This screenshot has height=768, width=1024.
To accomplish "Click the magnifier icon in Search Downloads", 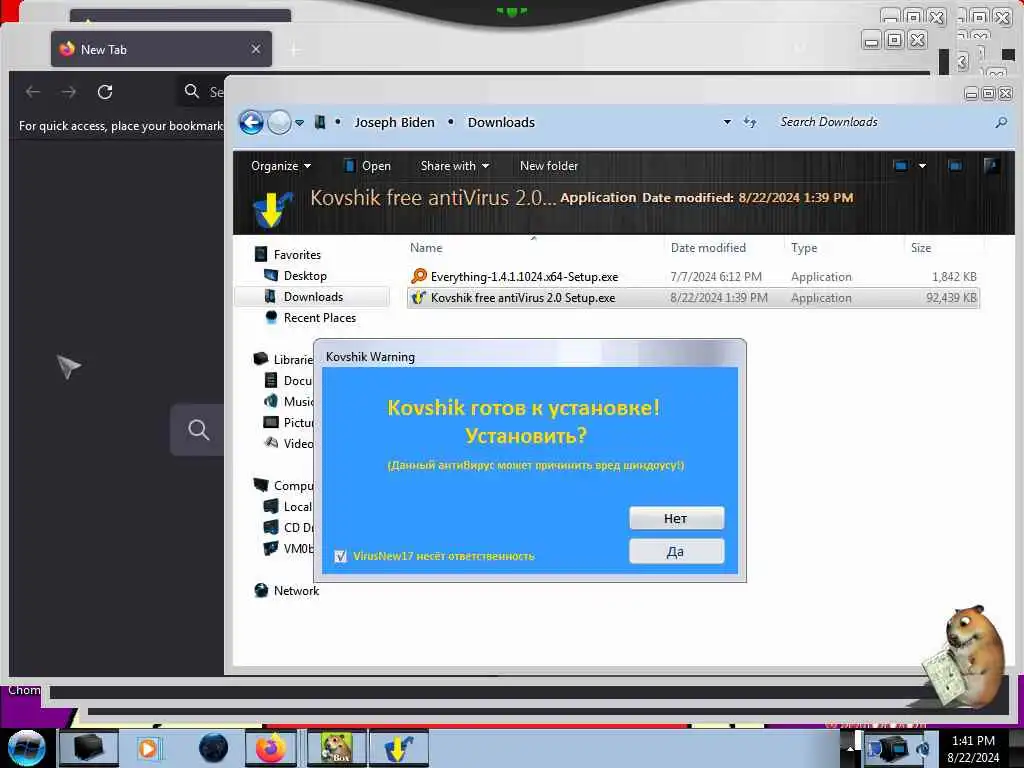I will point(1000,122).
